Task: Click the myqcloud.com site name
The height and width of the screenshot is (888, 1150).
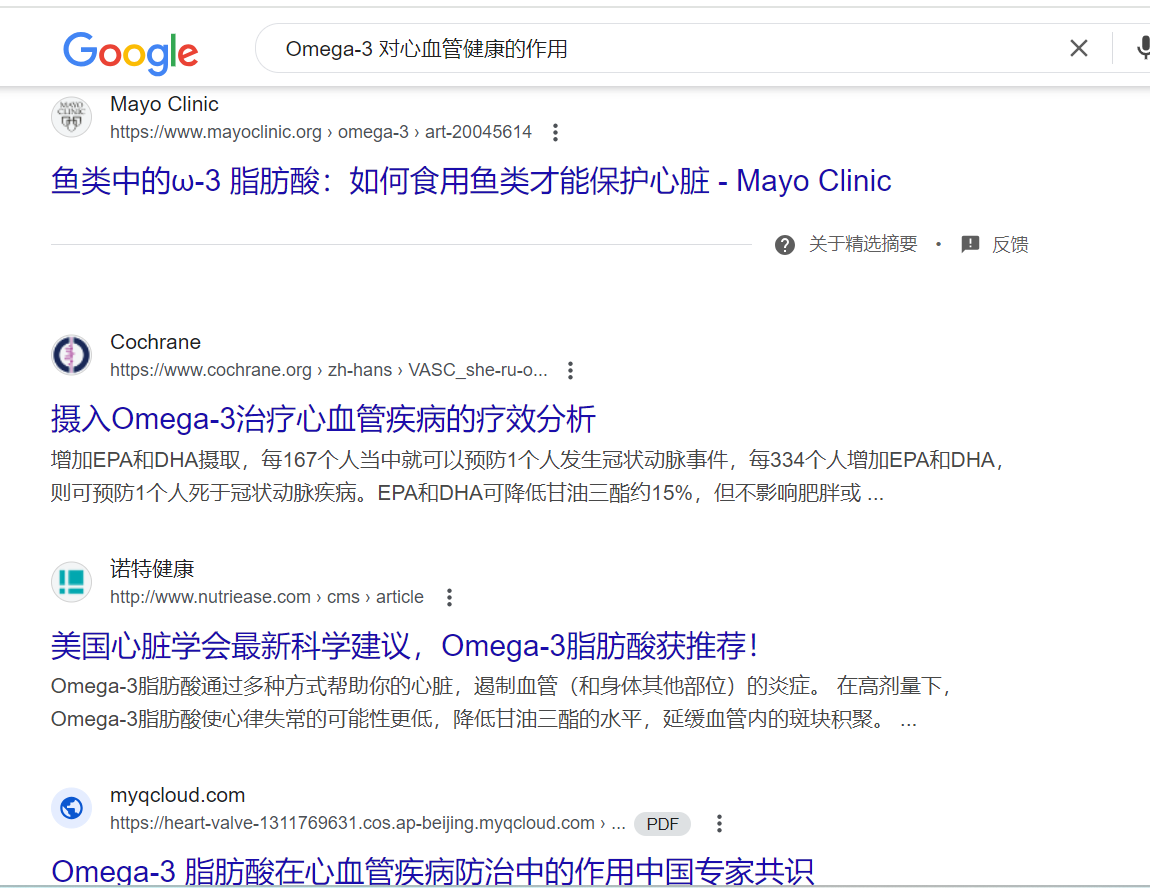Action: point(177,795)
